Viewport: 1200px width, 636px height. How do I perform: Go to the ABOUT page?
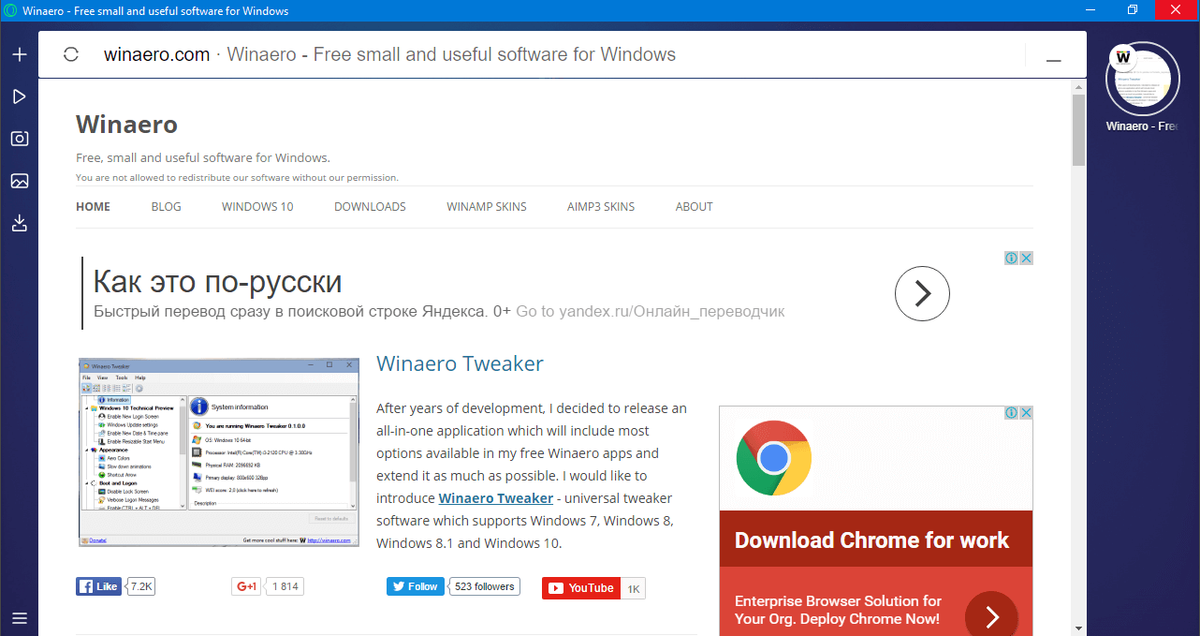pyautogui.click(x=694, y=207)
